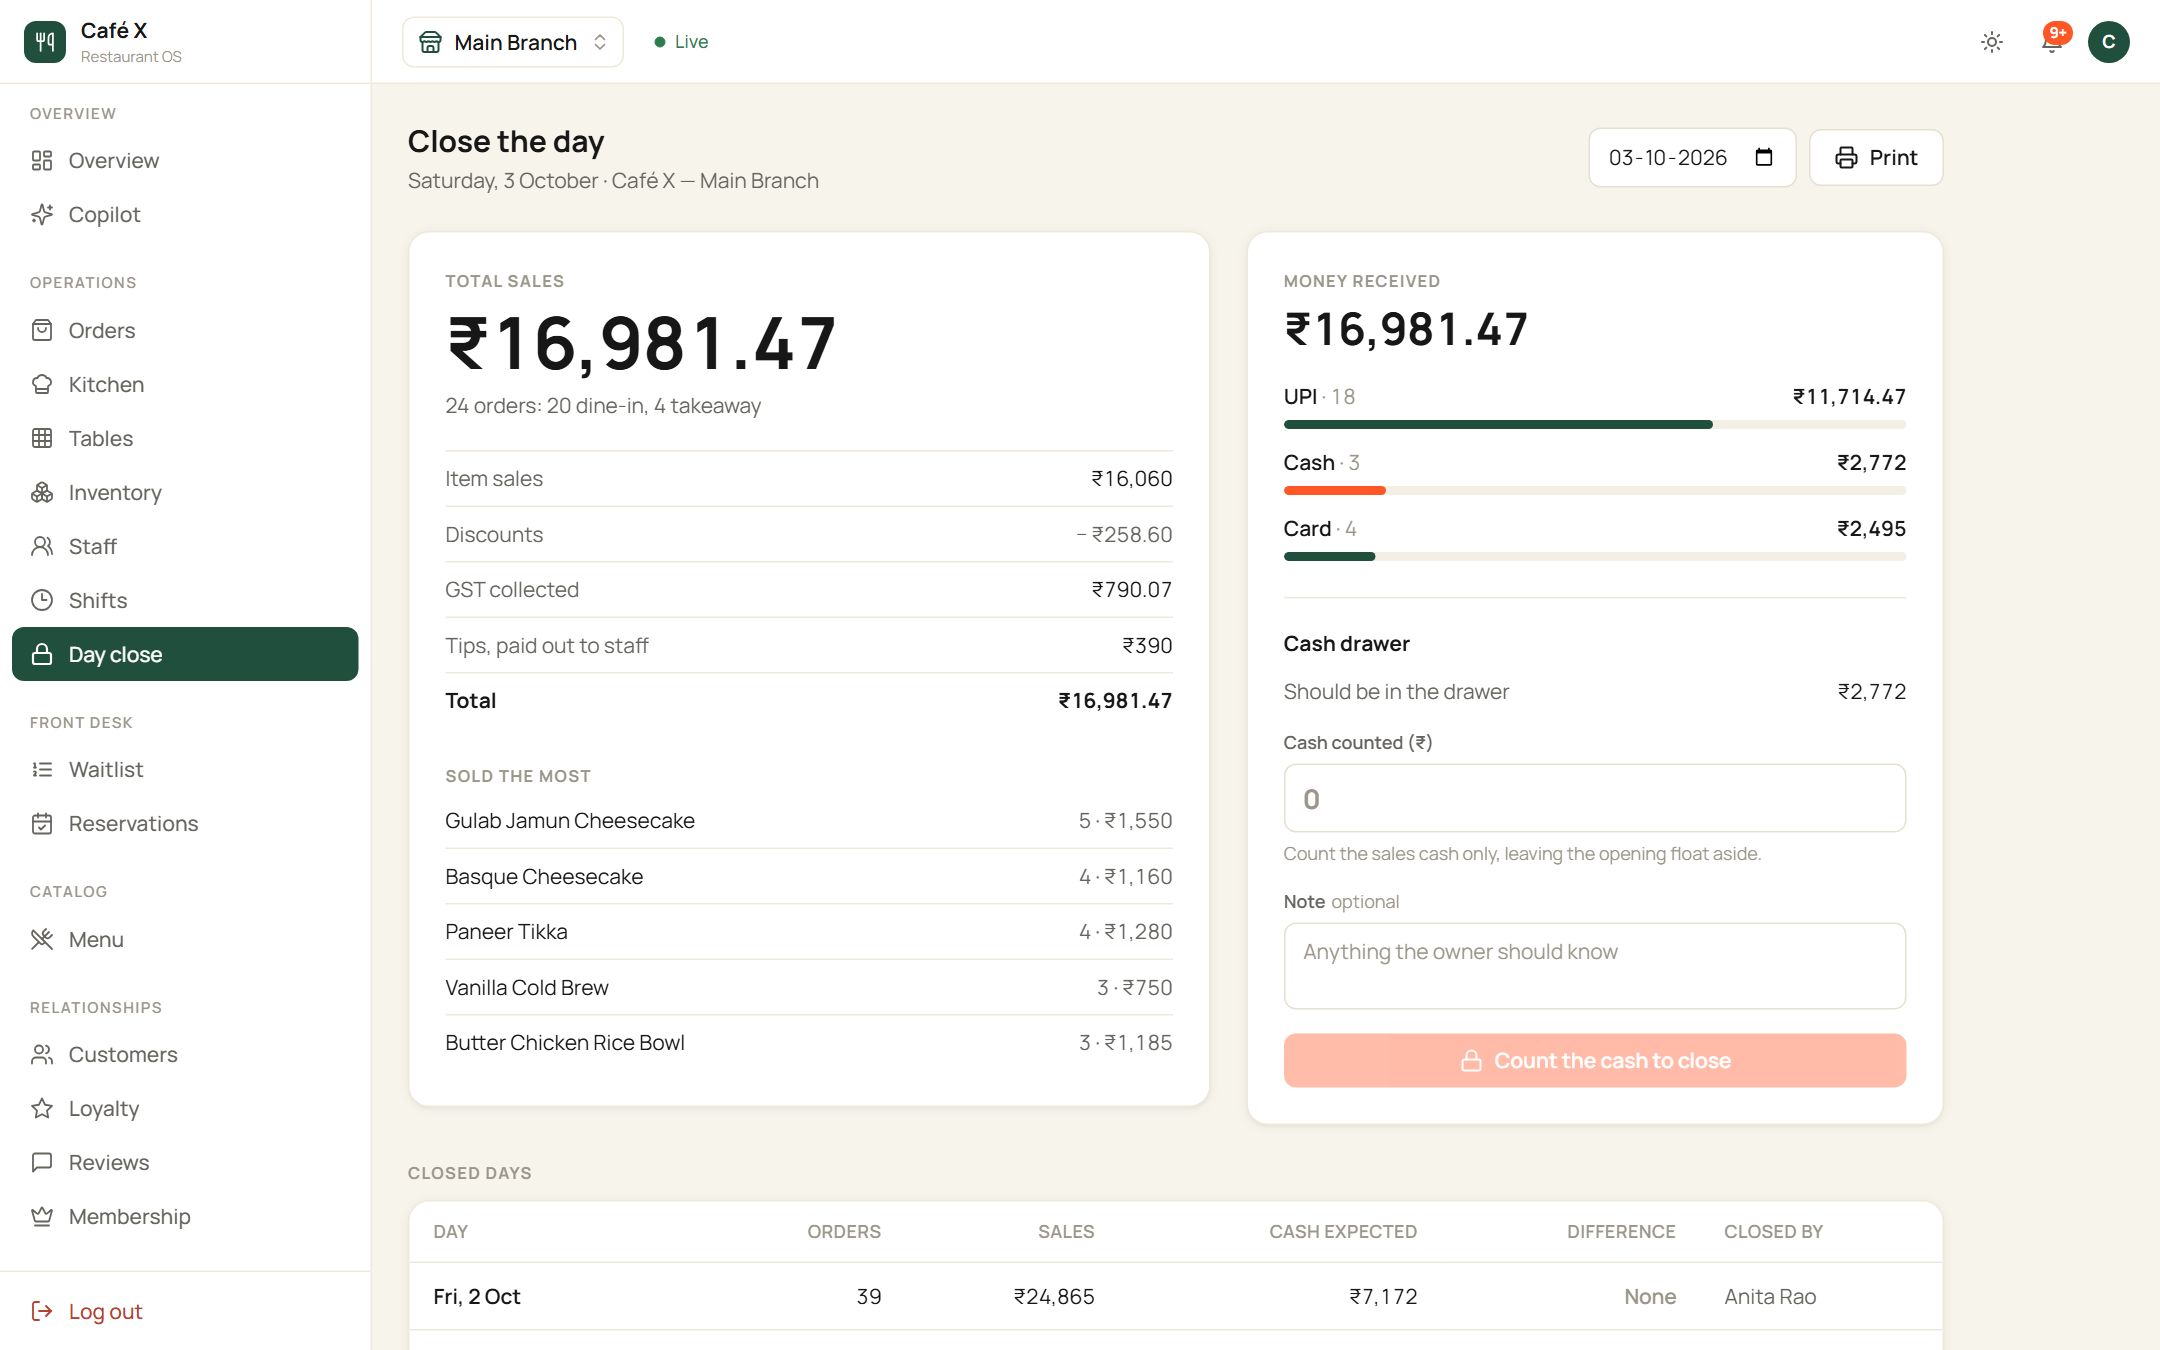The width and height of the screenshot is (2160, 1350).
Task: Click the Waitlist list icon
Action: tap(42, 769)
